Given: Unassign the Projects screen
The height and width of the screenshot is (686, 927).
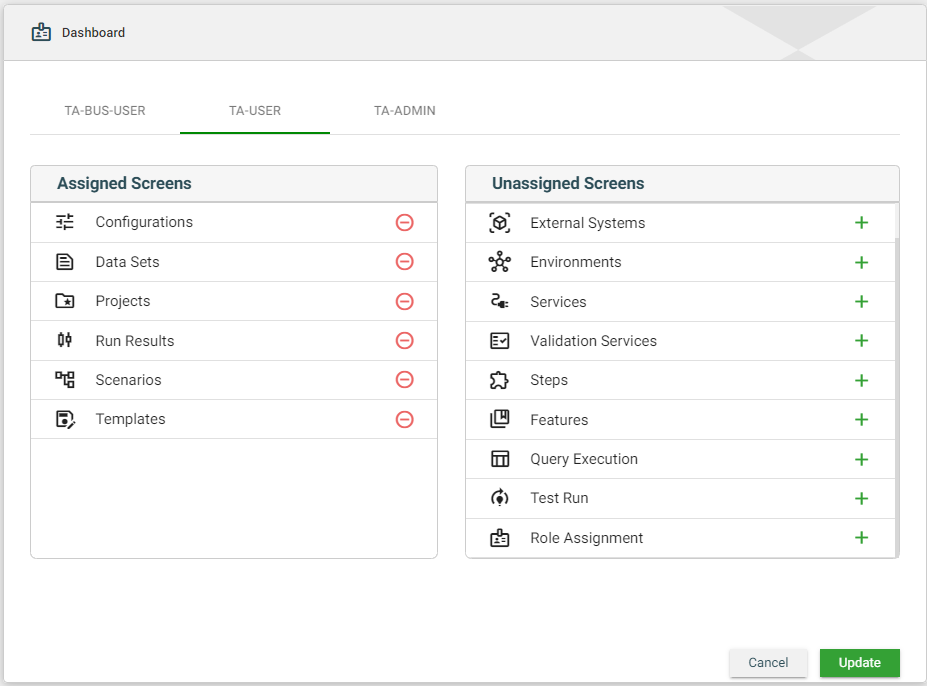Looking at the screenshot, I should point(404,301).
